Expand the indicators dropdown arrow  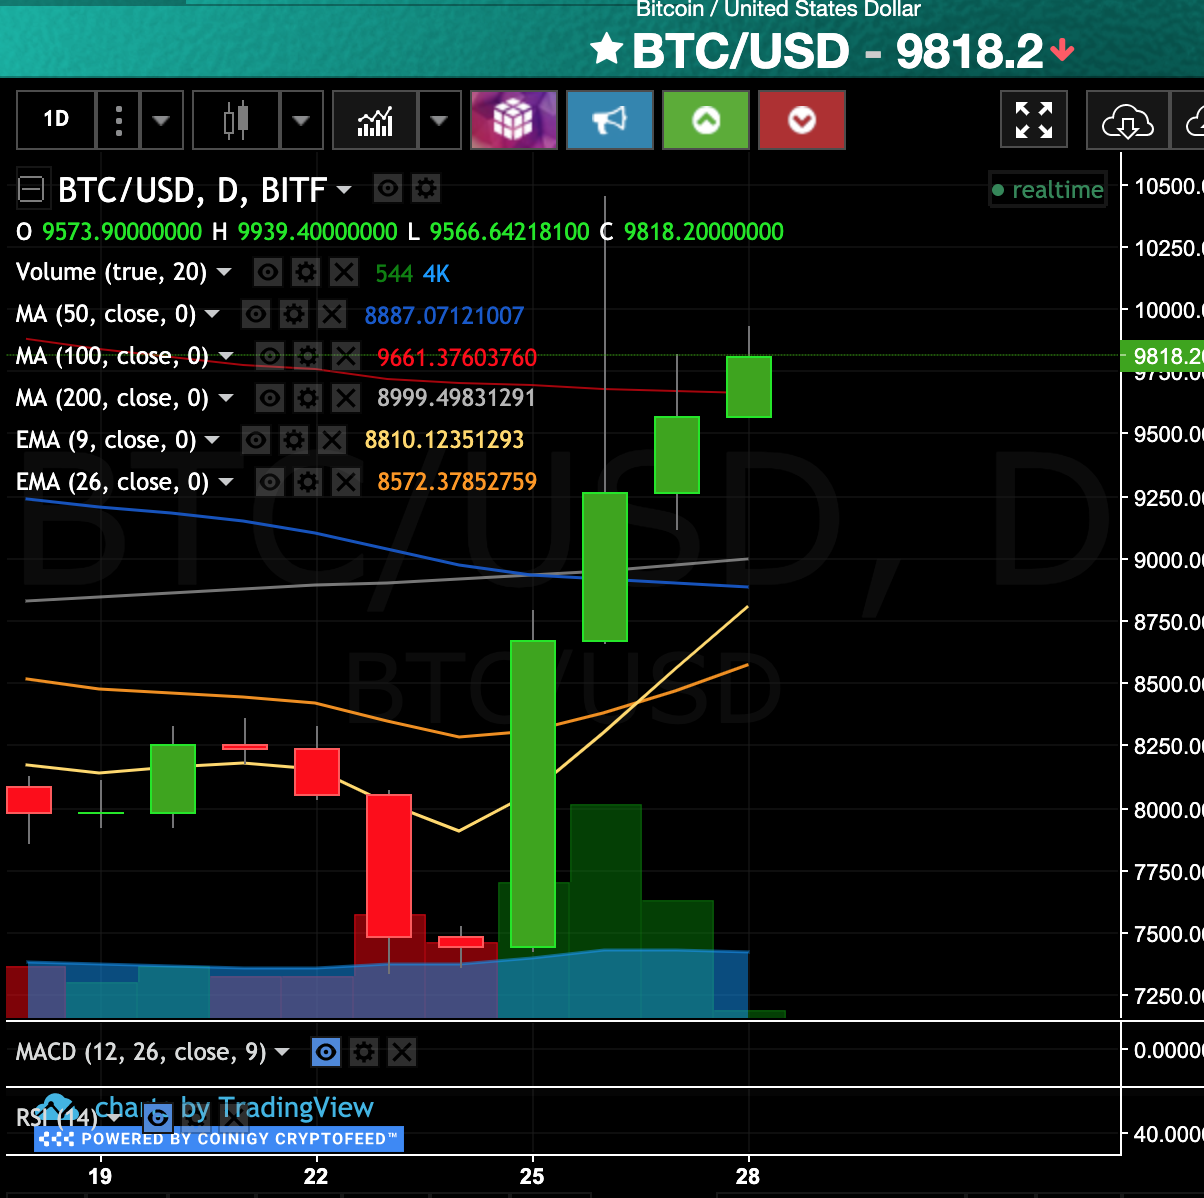coord(440,120)
